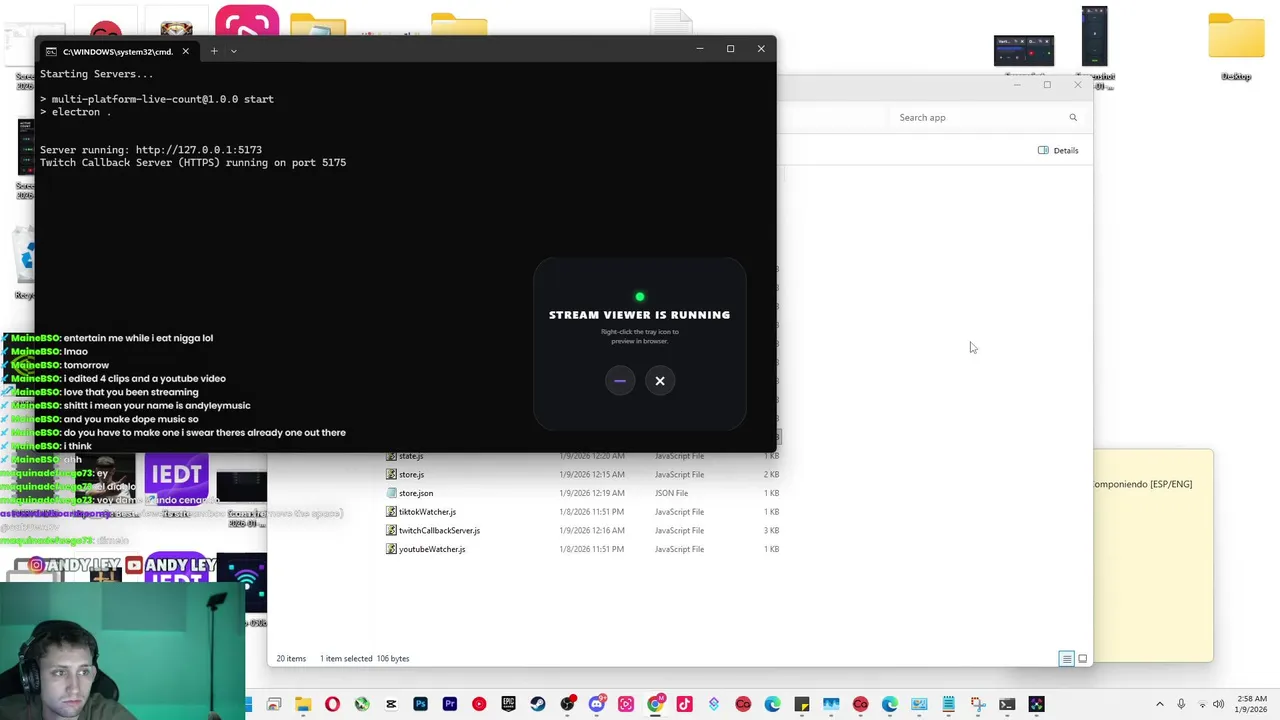1280x720 pixels.
Task: Close the Stream Viewer is Running popup
Action: [x=660, y=381]
